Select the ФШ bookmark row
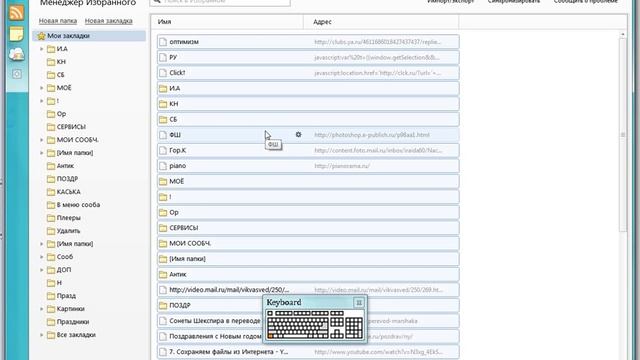The height and width of the screenshot is (360, 640). tap(308, 135)
